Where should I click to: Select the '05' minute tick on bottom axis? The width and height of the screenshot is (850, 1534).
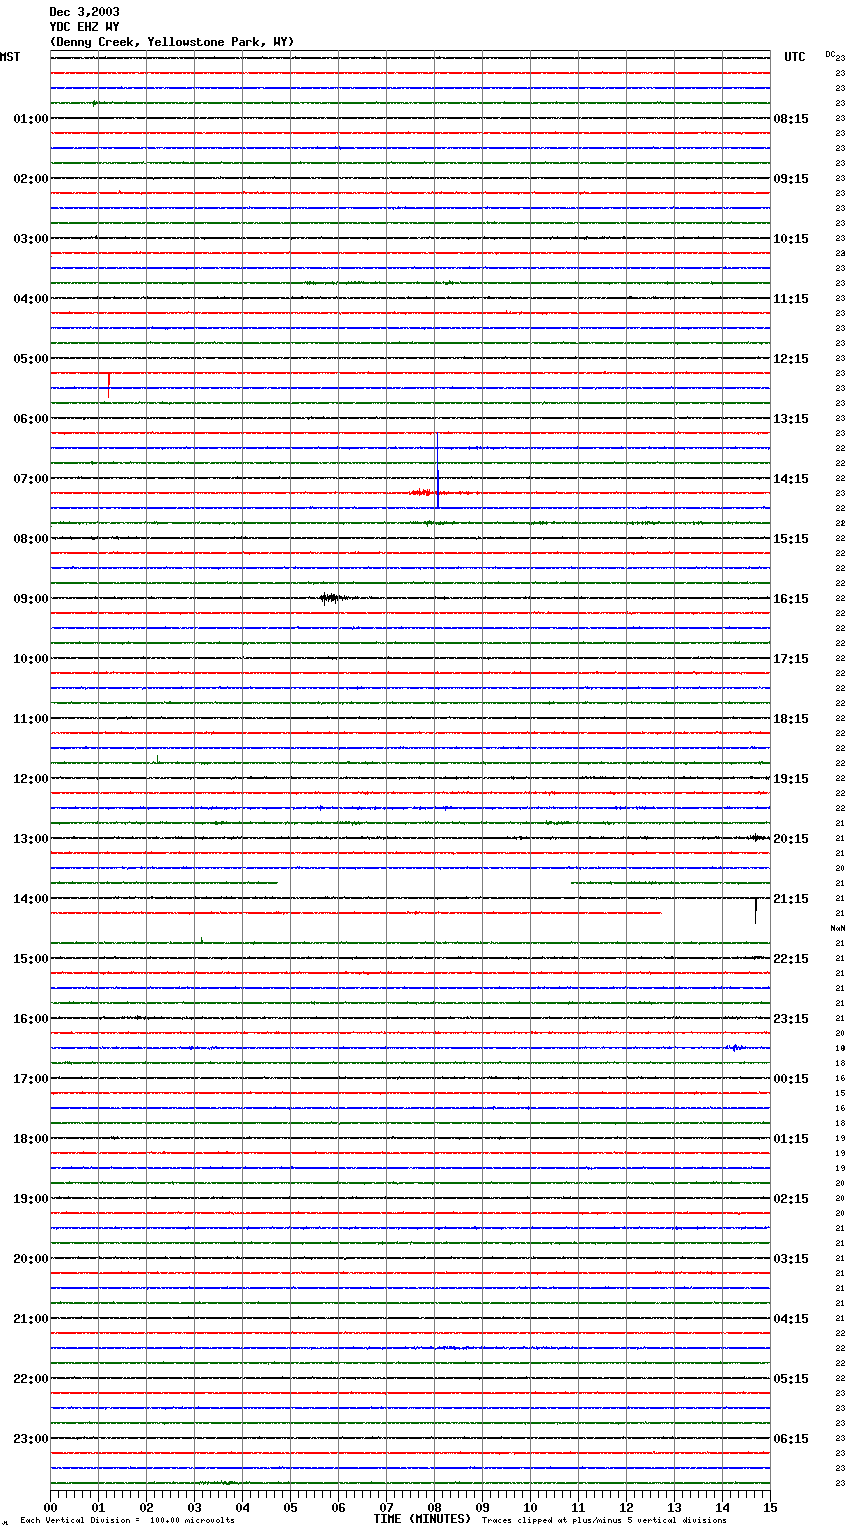click(290, 1507)
